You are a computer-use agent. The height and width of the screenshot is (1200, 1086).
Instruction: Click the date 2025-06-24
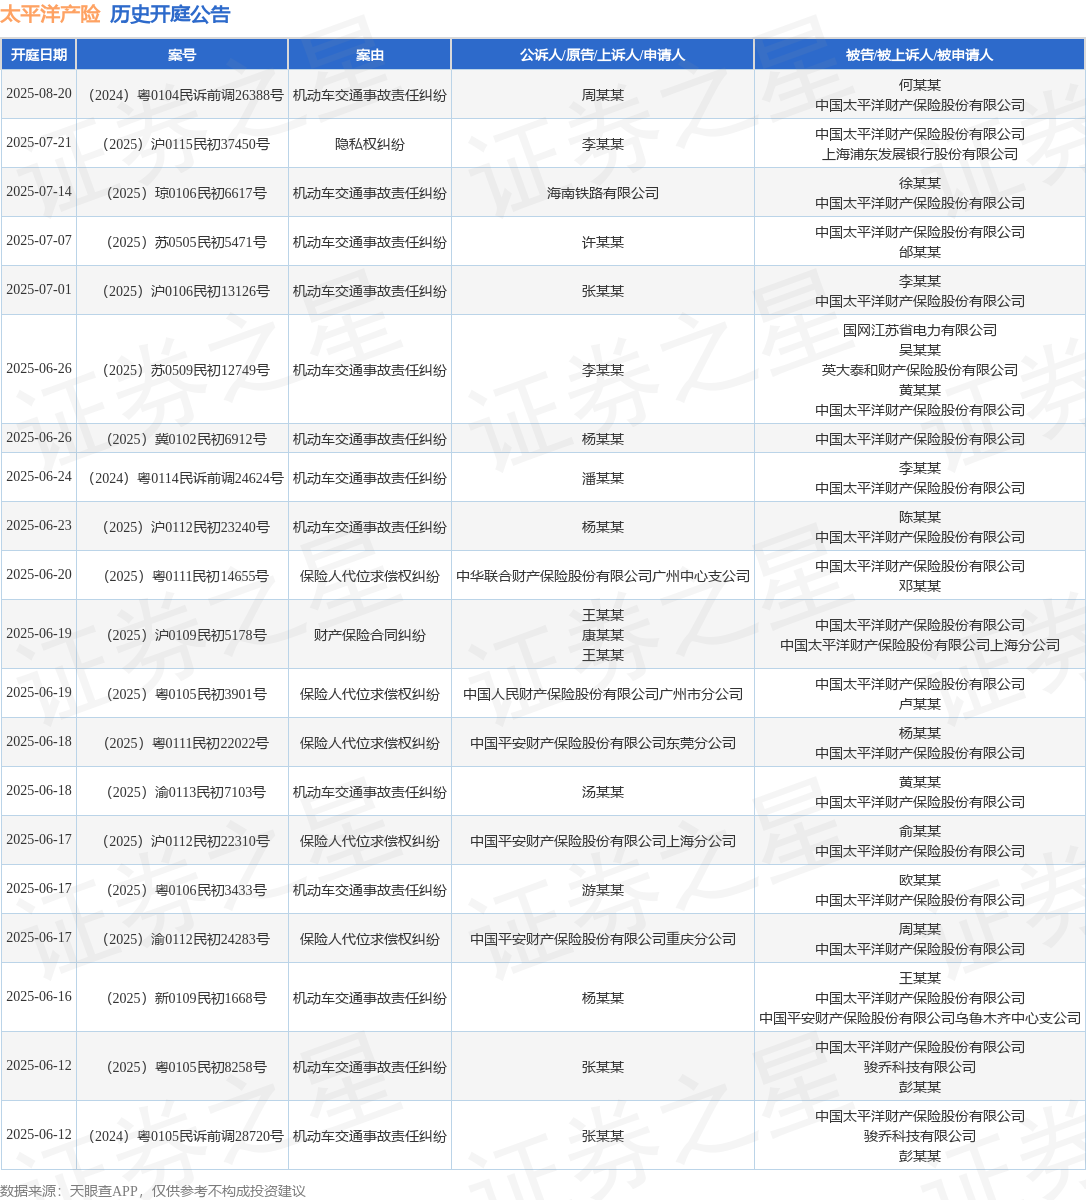(39, 477)
